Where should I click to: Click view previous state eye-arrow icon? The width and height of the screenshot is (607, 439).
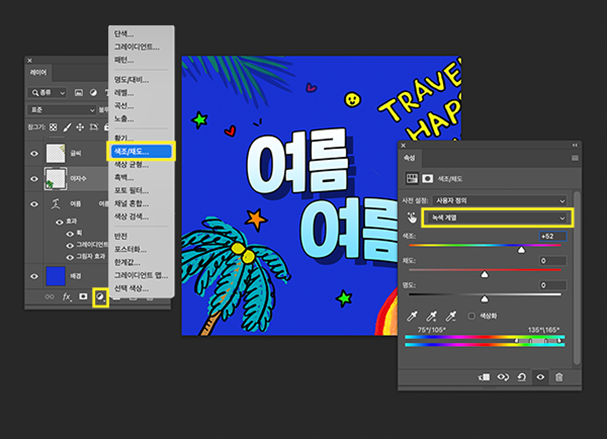[503, 377]
